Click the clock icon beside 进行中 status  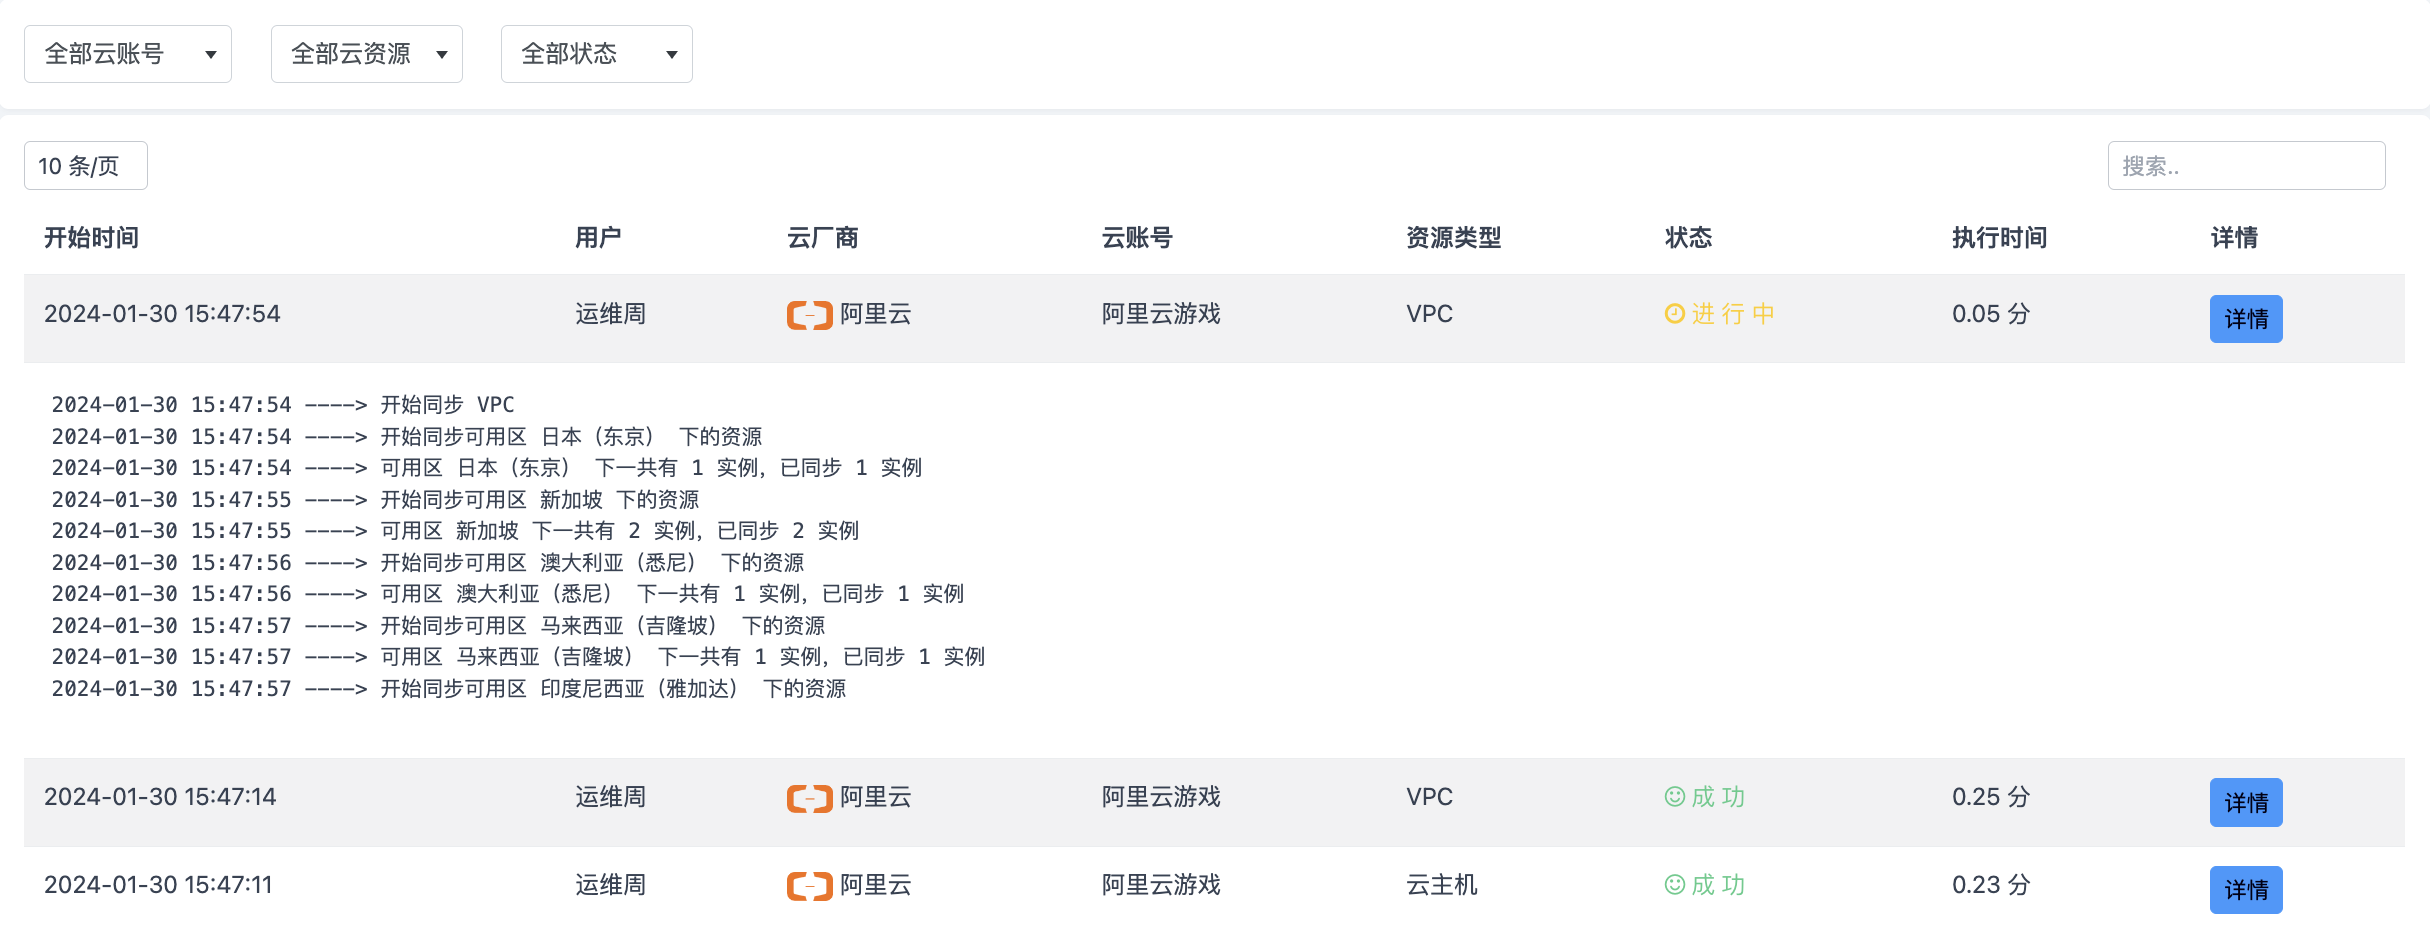point(1674,314)
